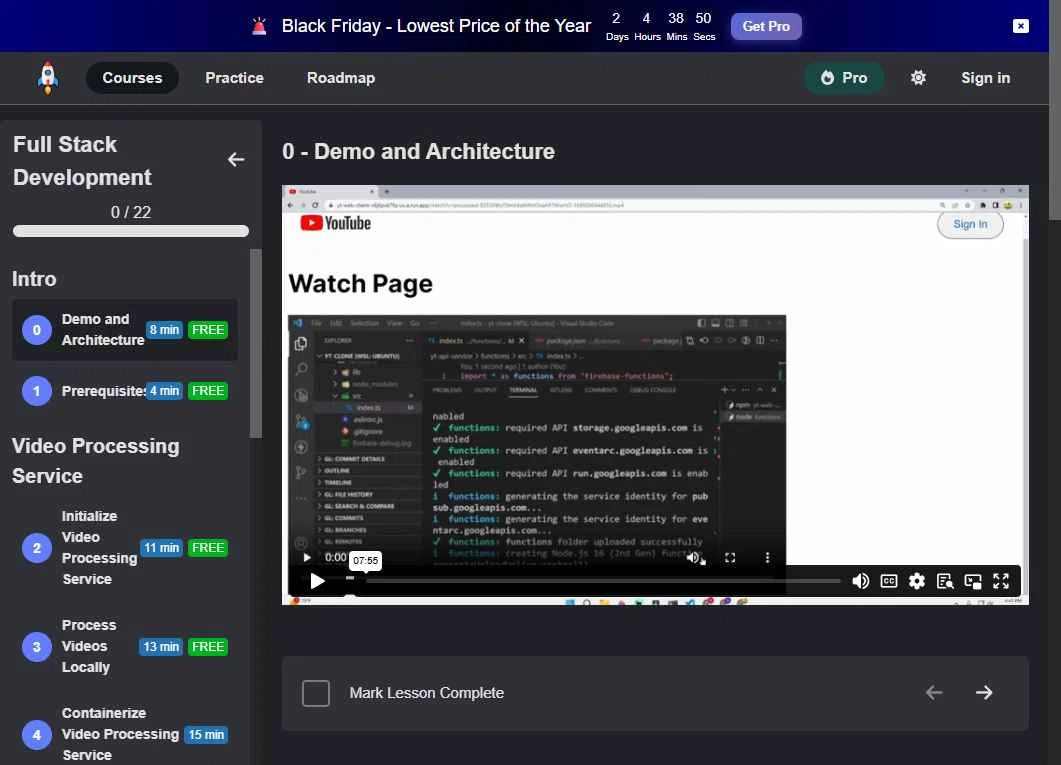Screen dimensions: 1061x765
Task: Click the 8 min duration badge
Action: coord(164,329)
